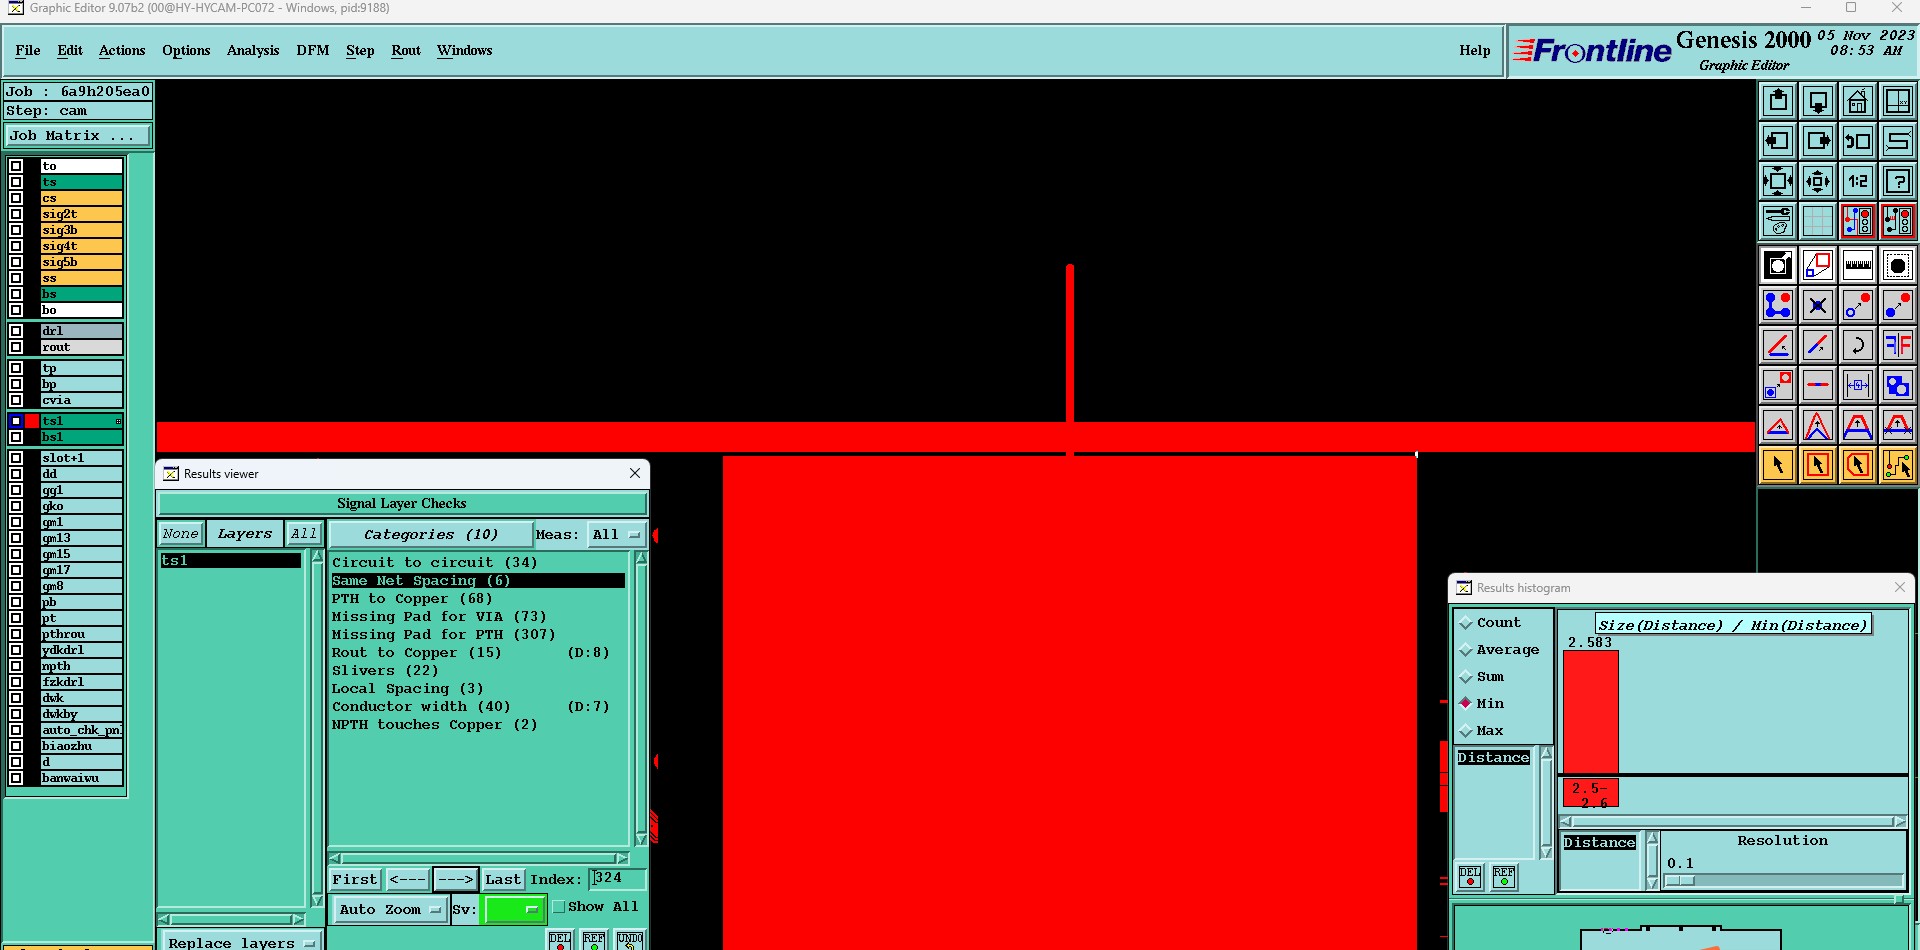Image resolution: width=1920 pixels, height=950 pixels.
Task: Click the pan right icon
Action: (x=1818, y=141)
